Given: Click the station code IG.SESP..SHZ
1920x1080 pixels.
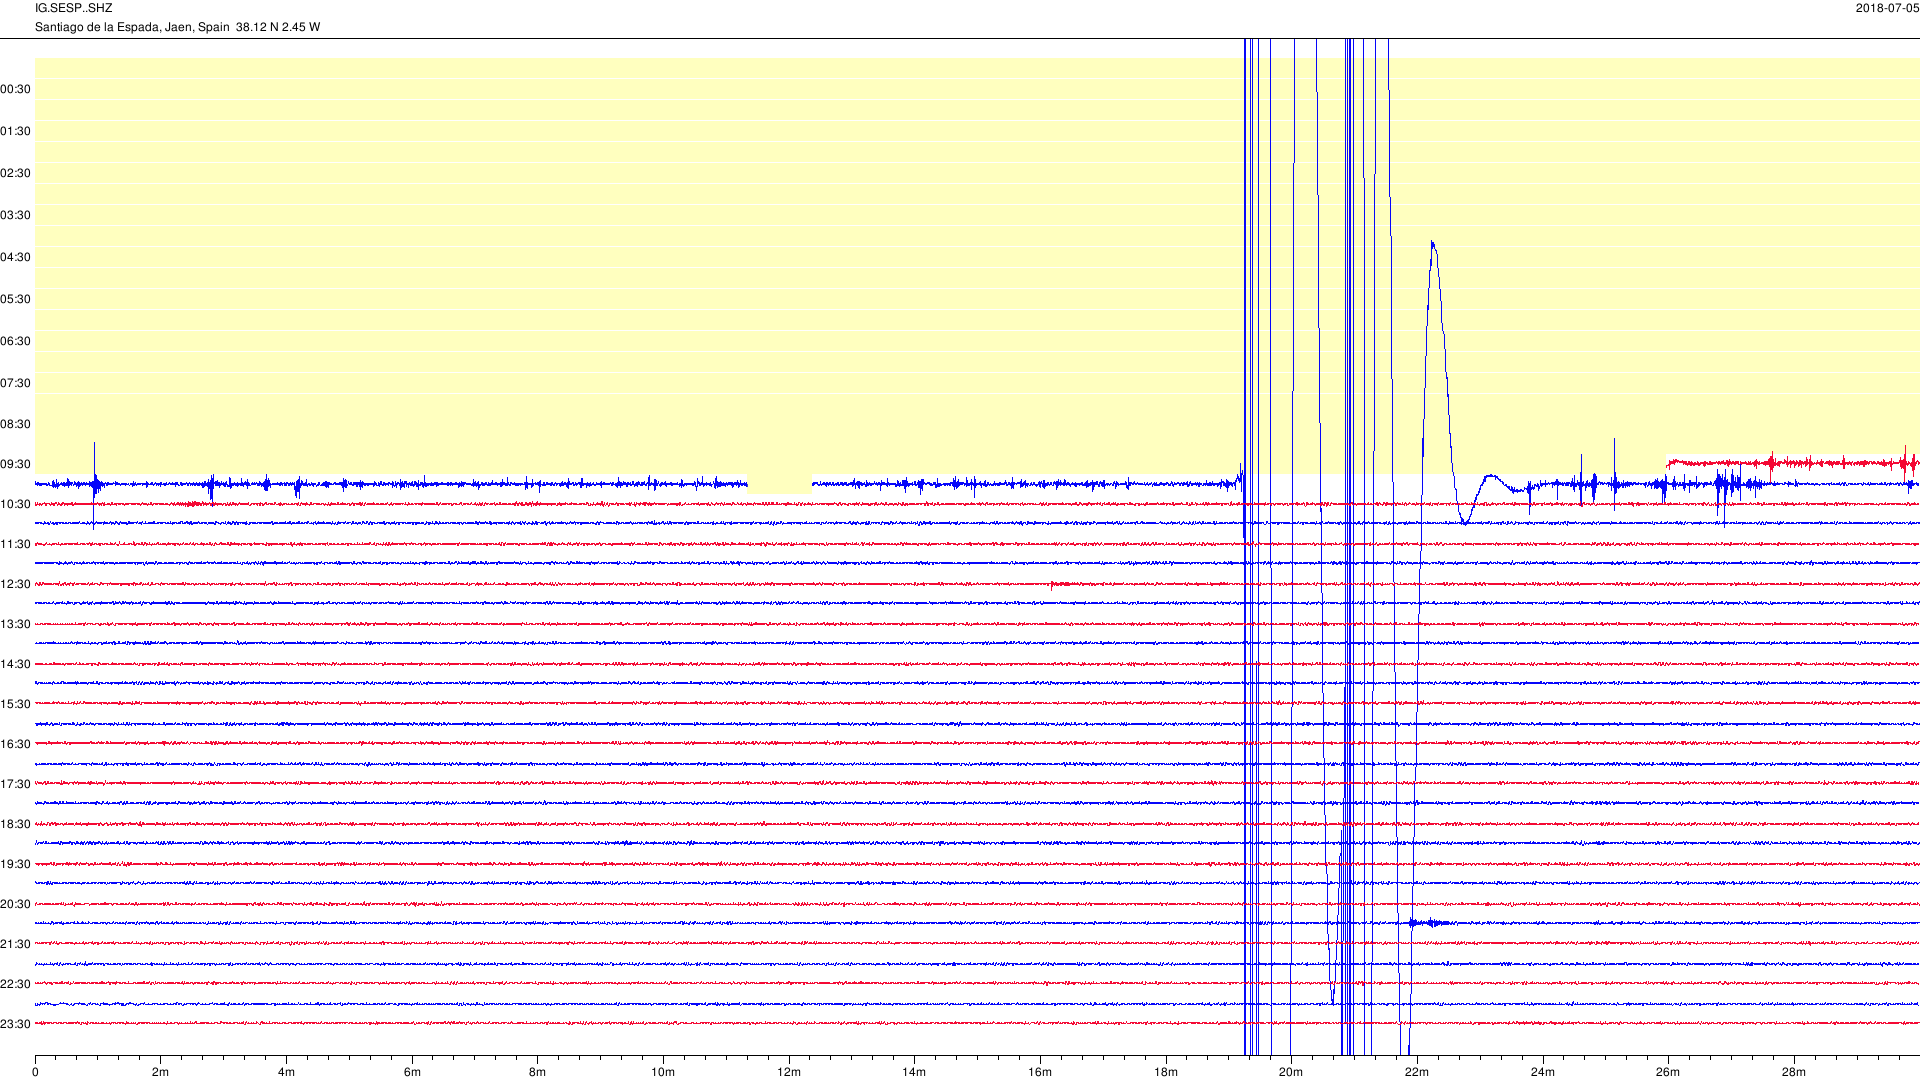Looking at the screenshot, I should pyautogui.click(x=73, y=8).
